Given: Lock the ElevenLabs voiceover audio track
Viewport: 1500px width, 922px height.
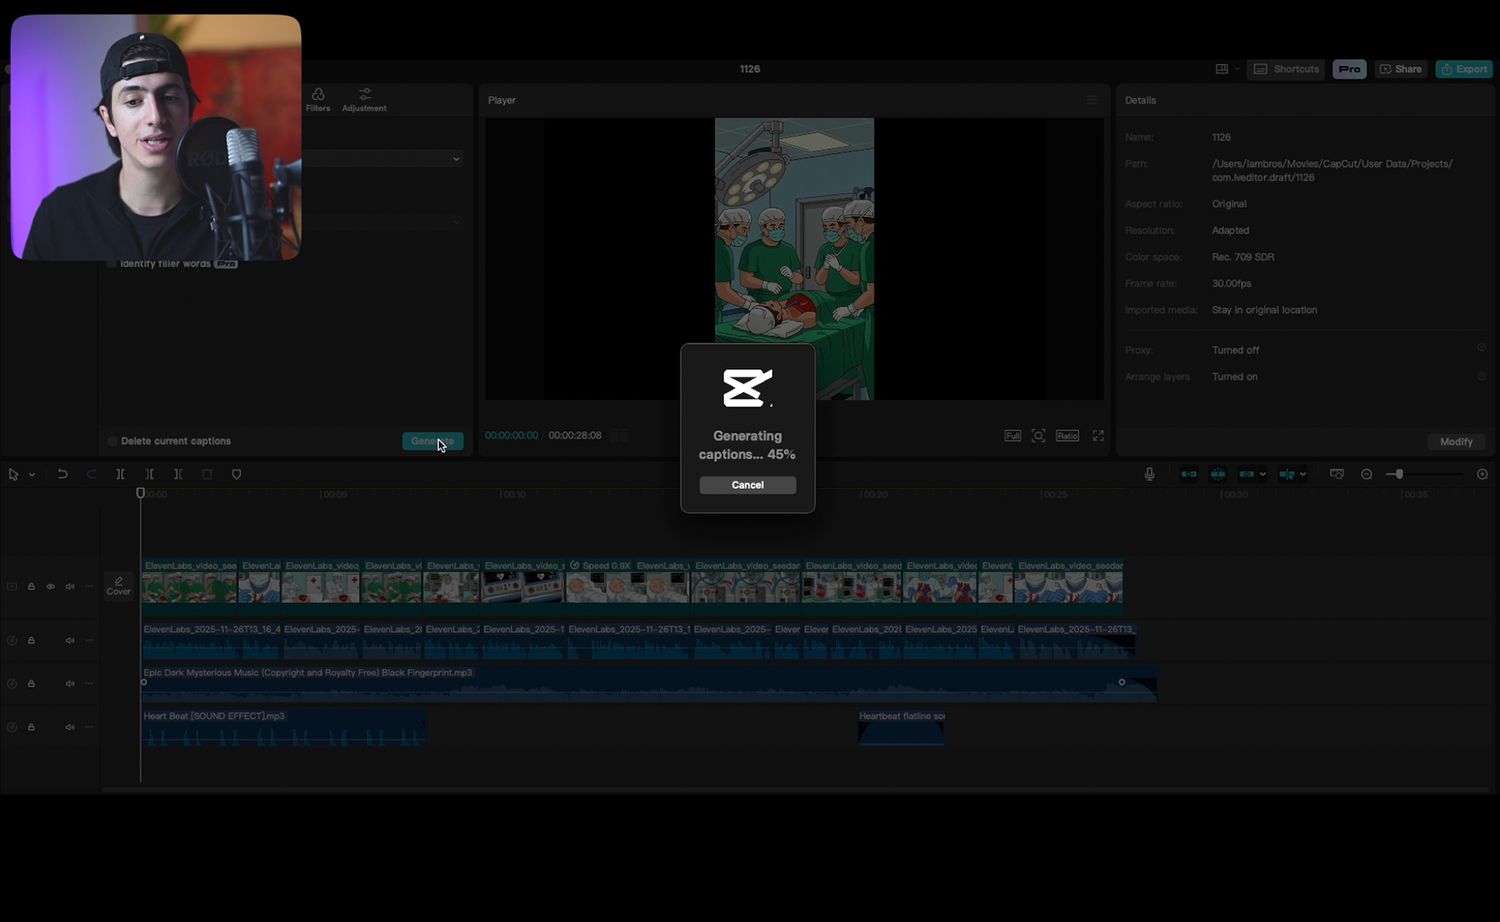Looking at the screenshot, I should point(31,640).
